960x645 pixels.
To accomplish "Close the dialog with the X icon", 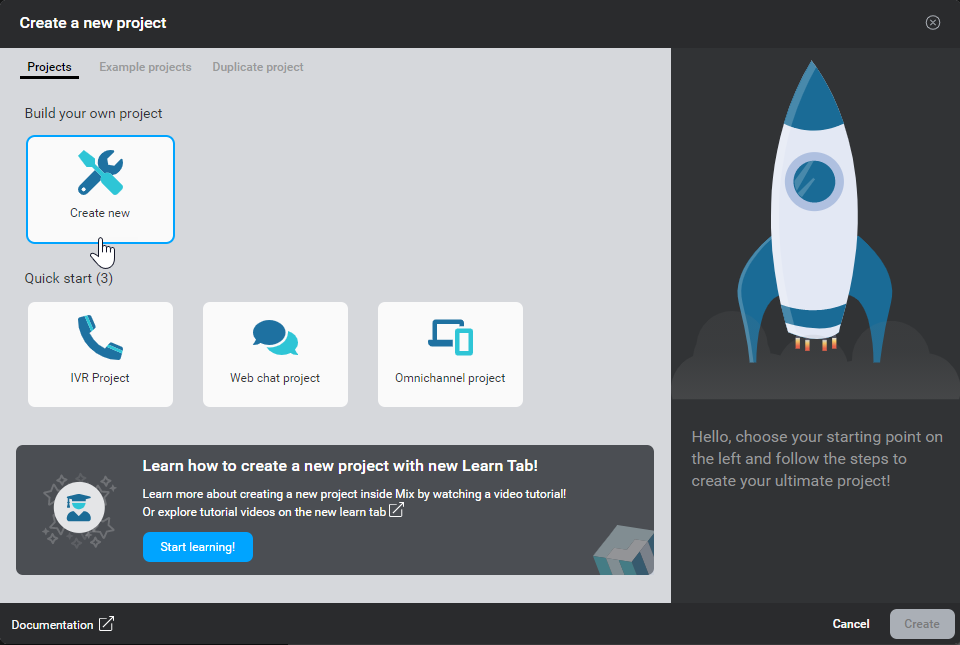I will [933, 23].
